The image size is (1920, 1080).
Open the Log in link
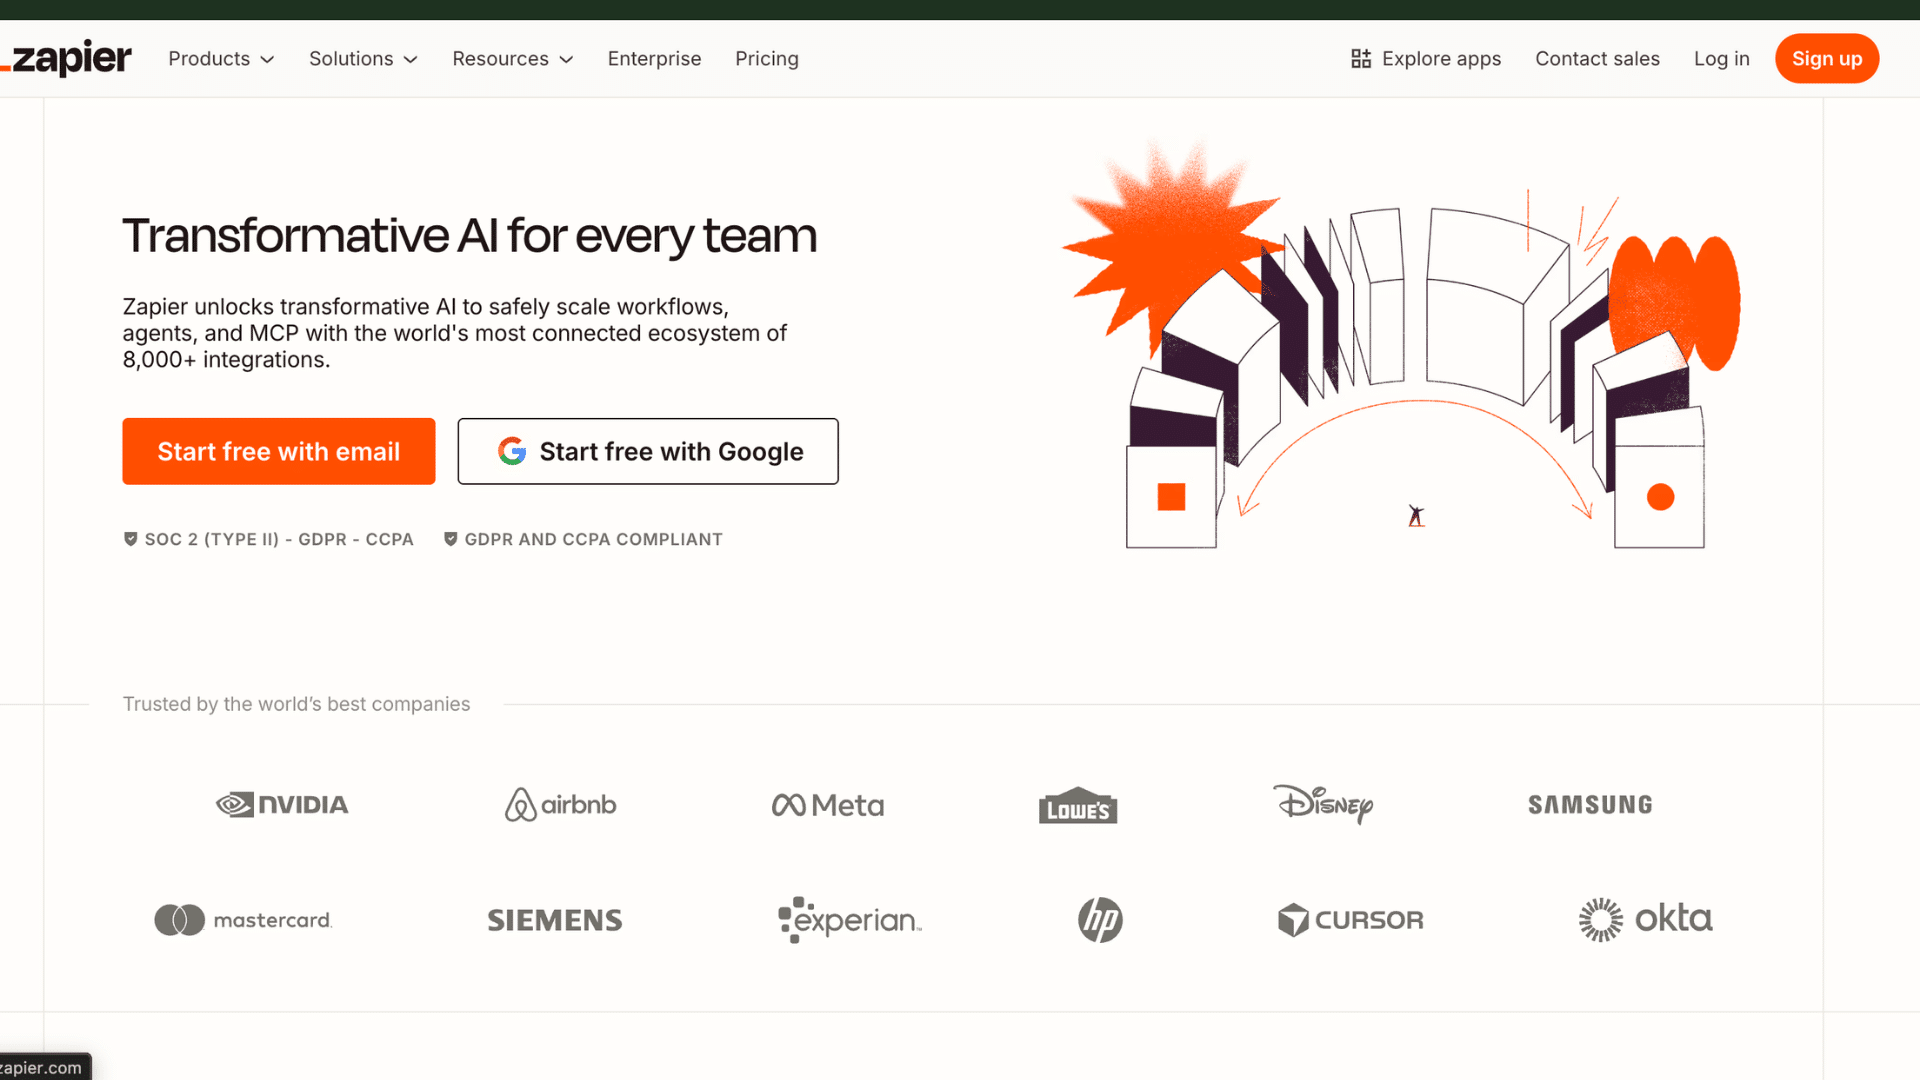[x=1721, y=58]
